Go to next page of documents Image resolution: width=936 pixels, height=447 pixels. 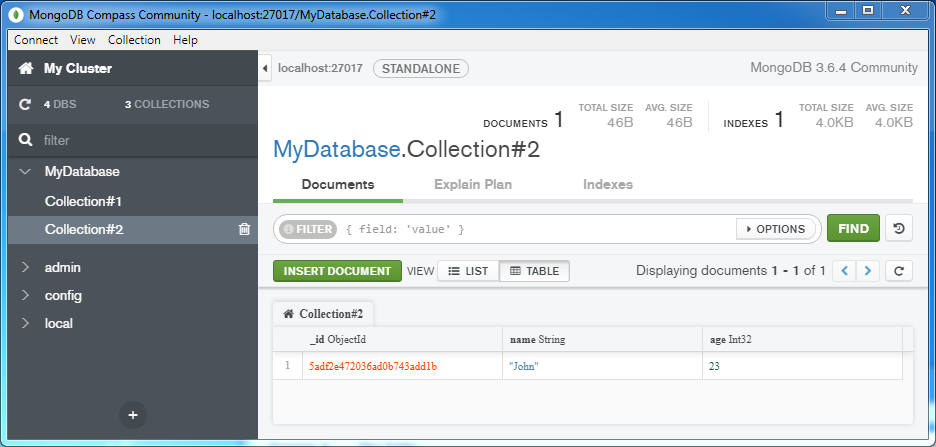coord(868,271)
